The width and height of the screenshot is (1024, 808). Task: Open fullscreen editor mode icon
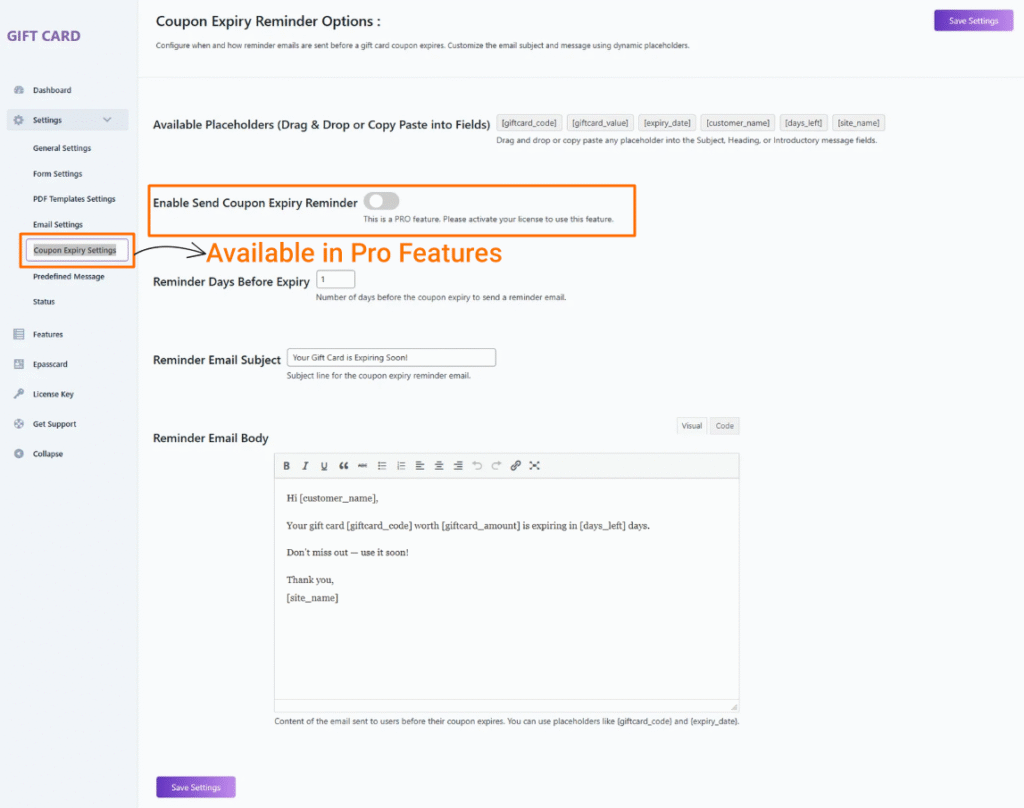point(535,466)
